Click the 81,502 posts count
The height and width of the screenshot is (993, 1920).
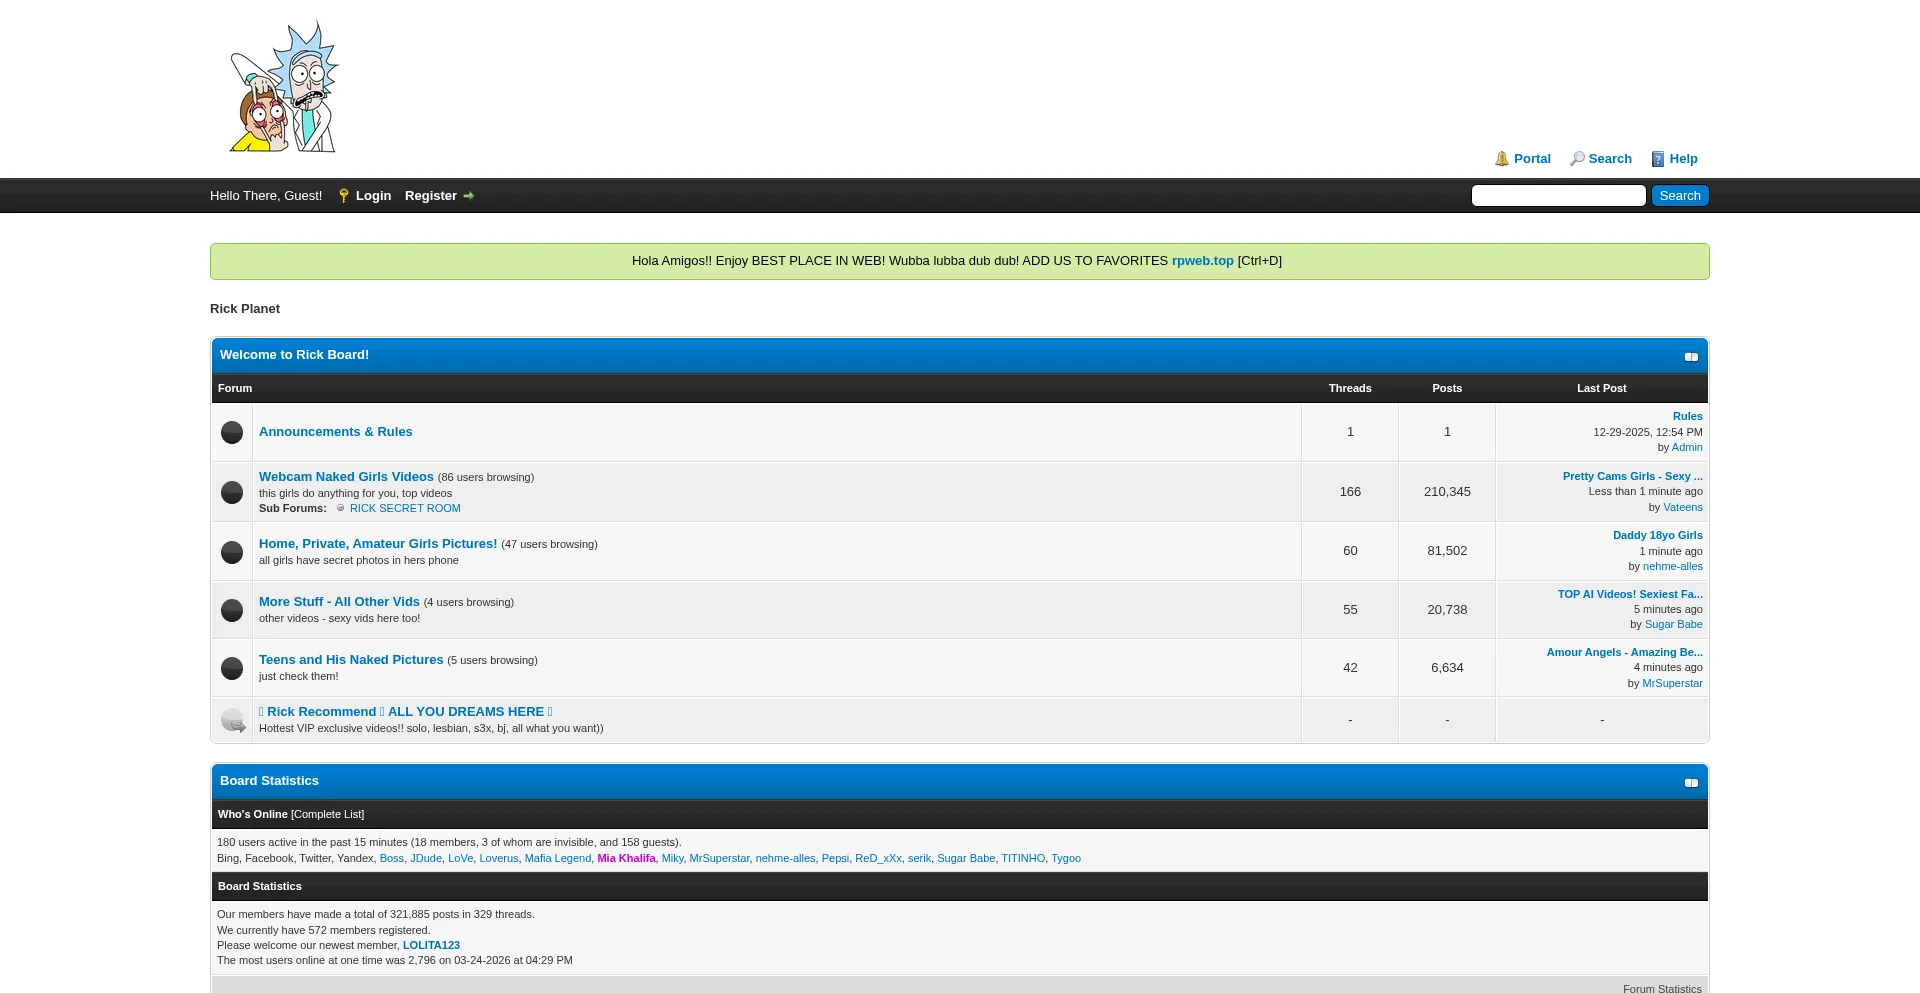click(1447, 551)
